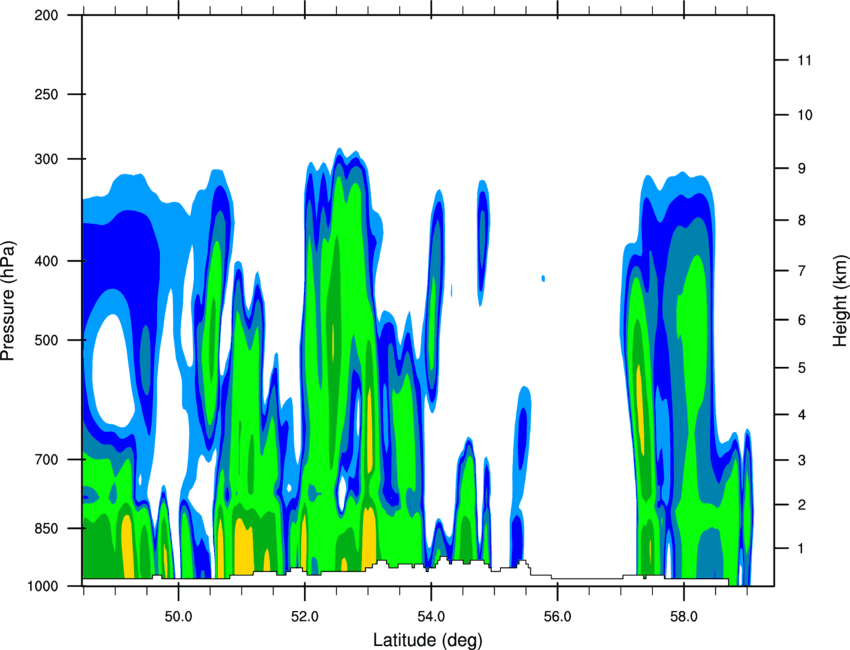Pick the 4 km height label
850x650 pixels.
(x=802, y=415)
